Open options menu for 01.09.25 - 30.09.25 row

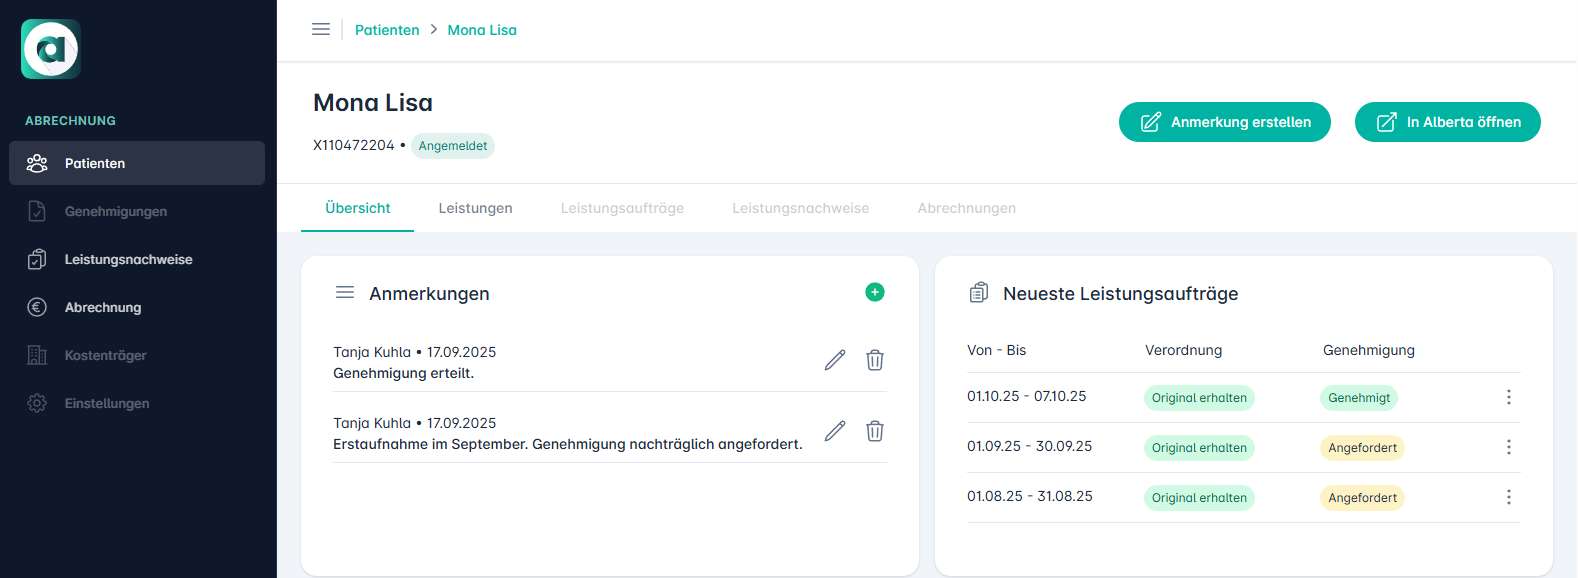pos(1508,447)
